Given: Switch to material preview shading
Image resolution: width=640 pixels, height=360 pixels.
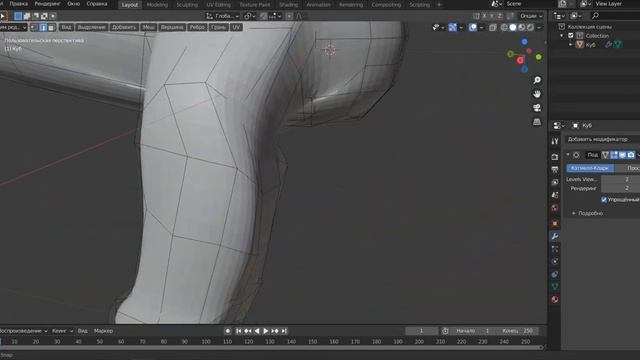Looking at the screenshot, I should coord(521,27).
